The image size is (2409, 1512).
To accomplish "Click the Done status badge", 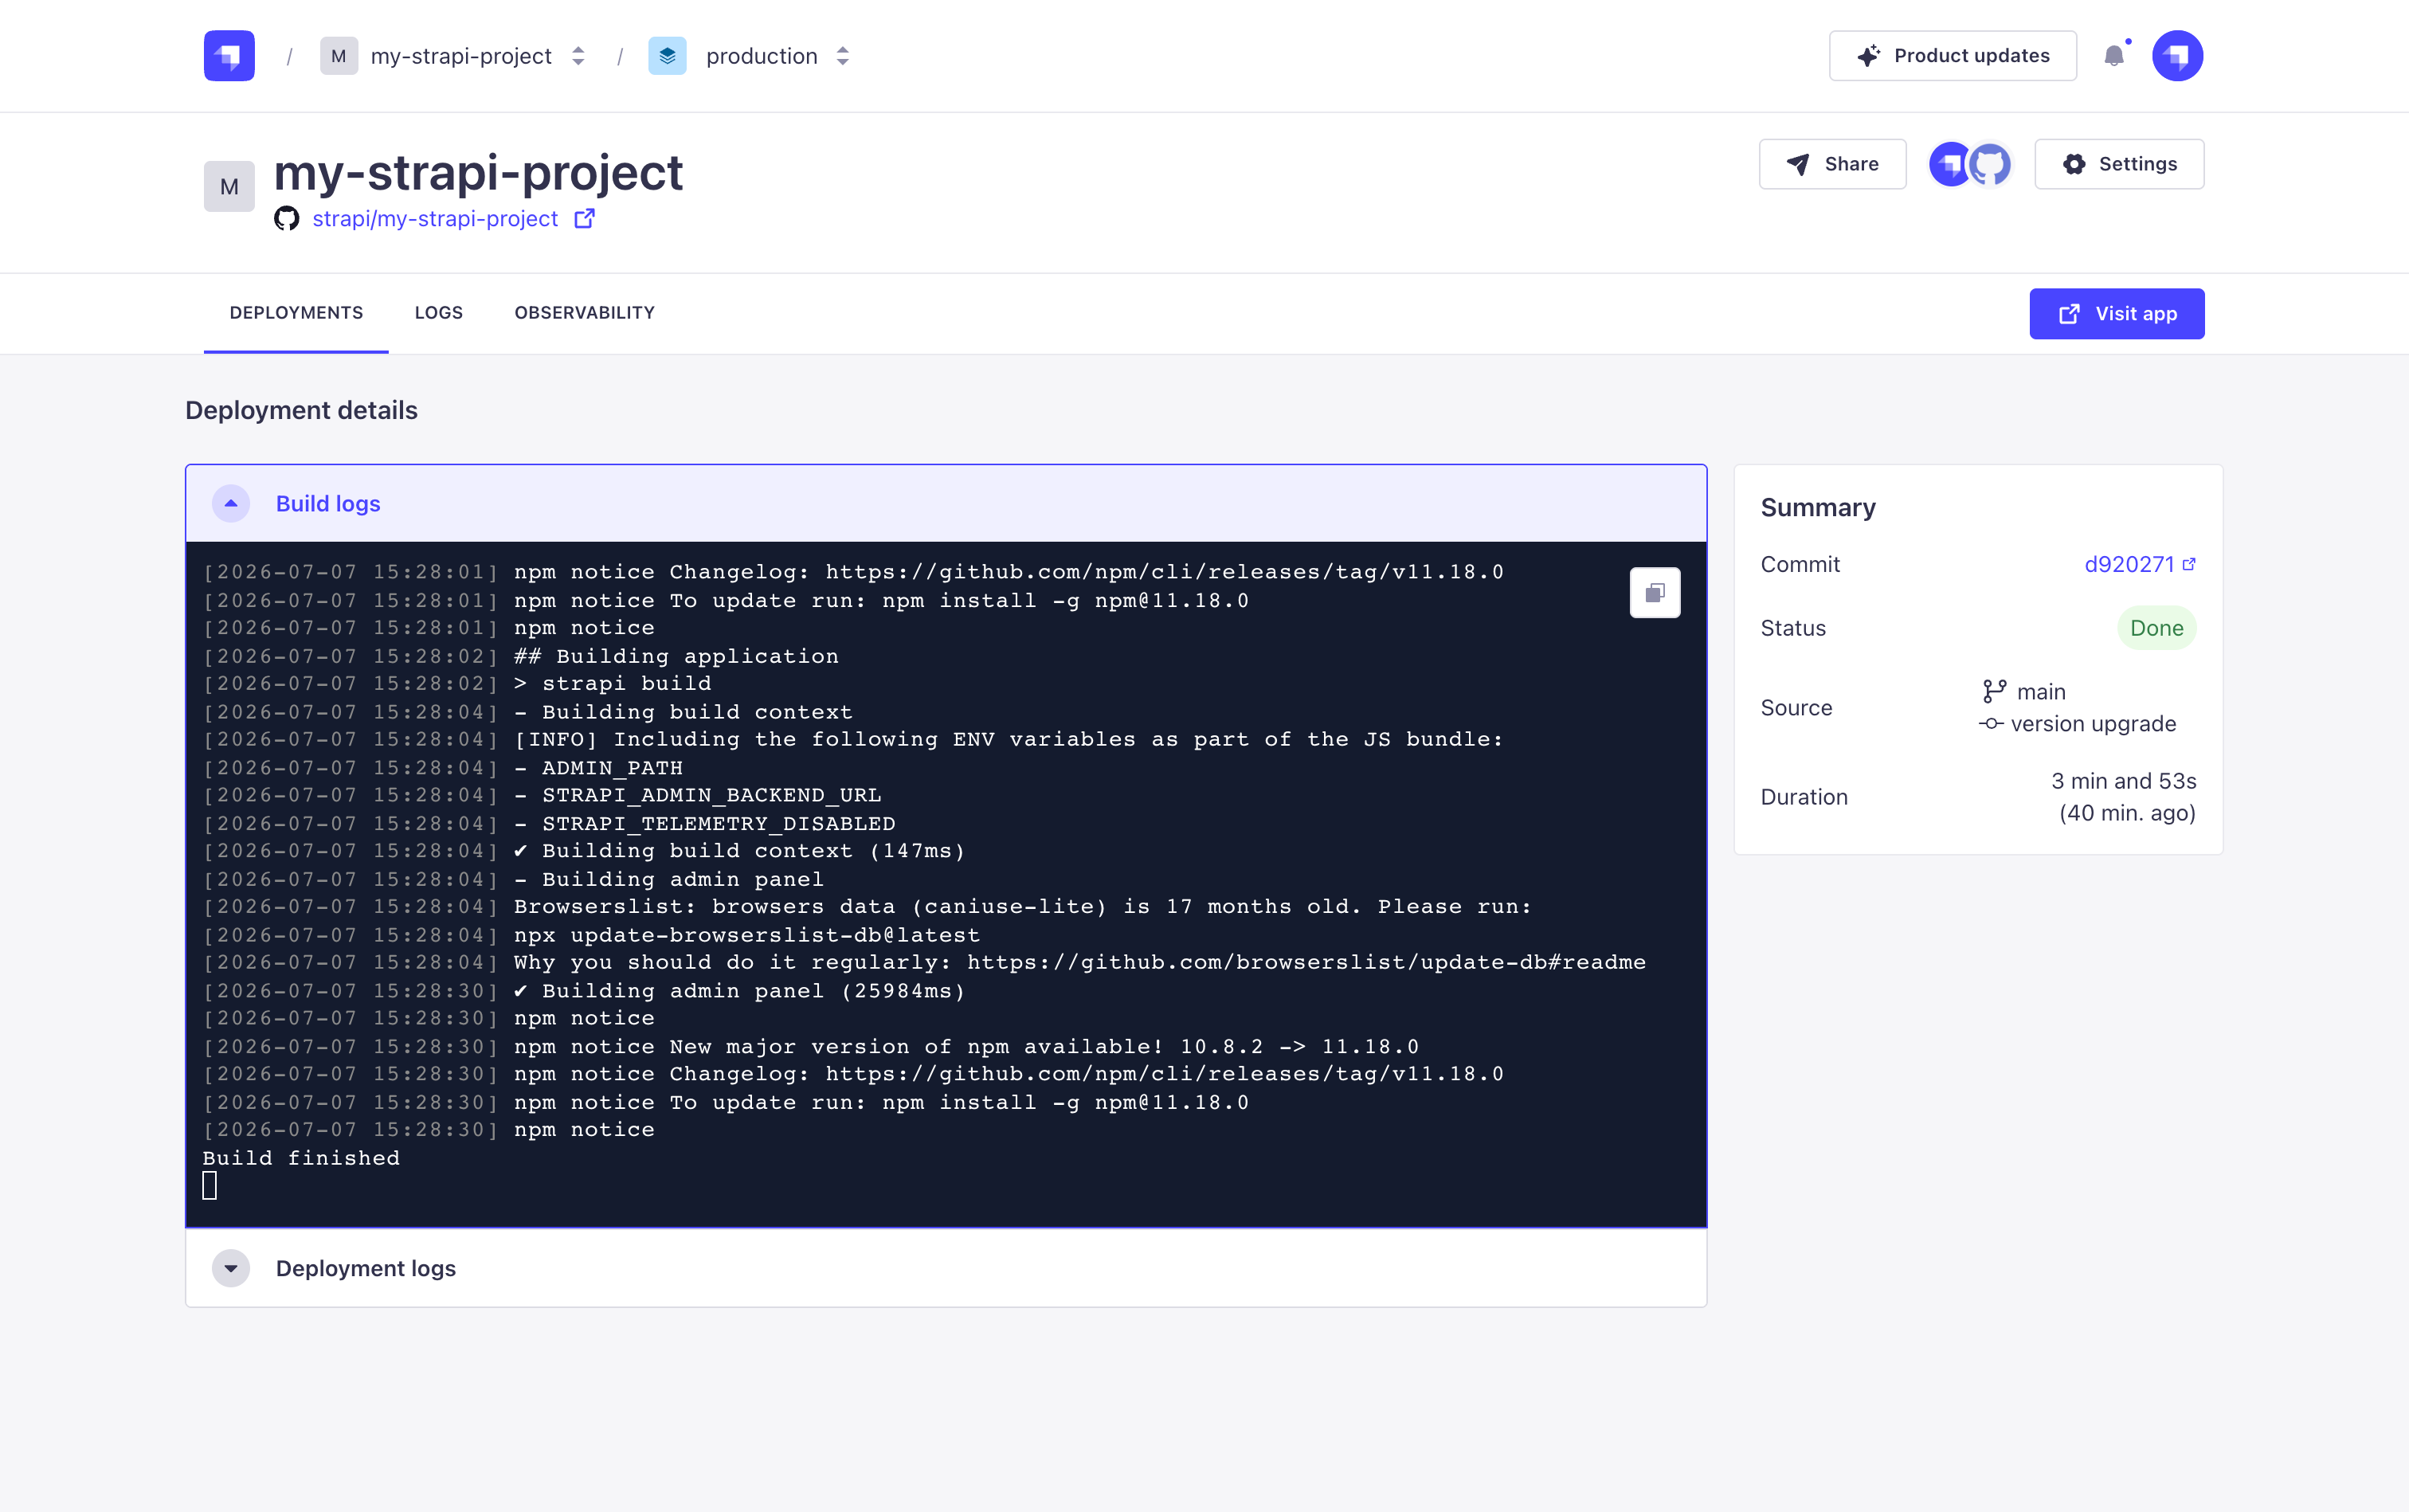I will pos(2156,628).
